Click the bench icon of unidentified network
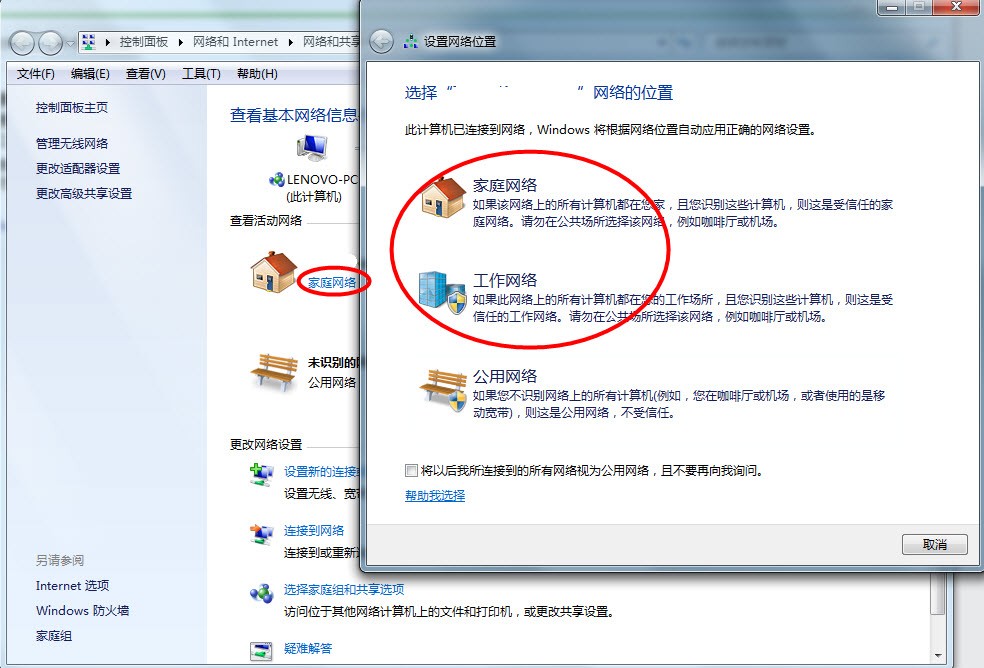Screen dimensions: 984x668 (x=274, y=370)
